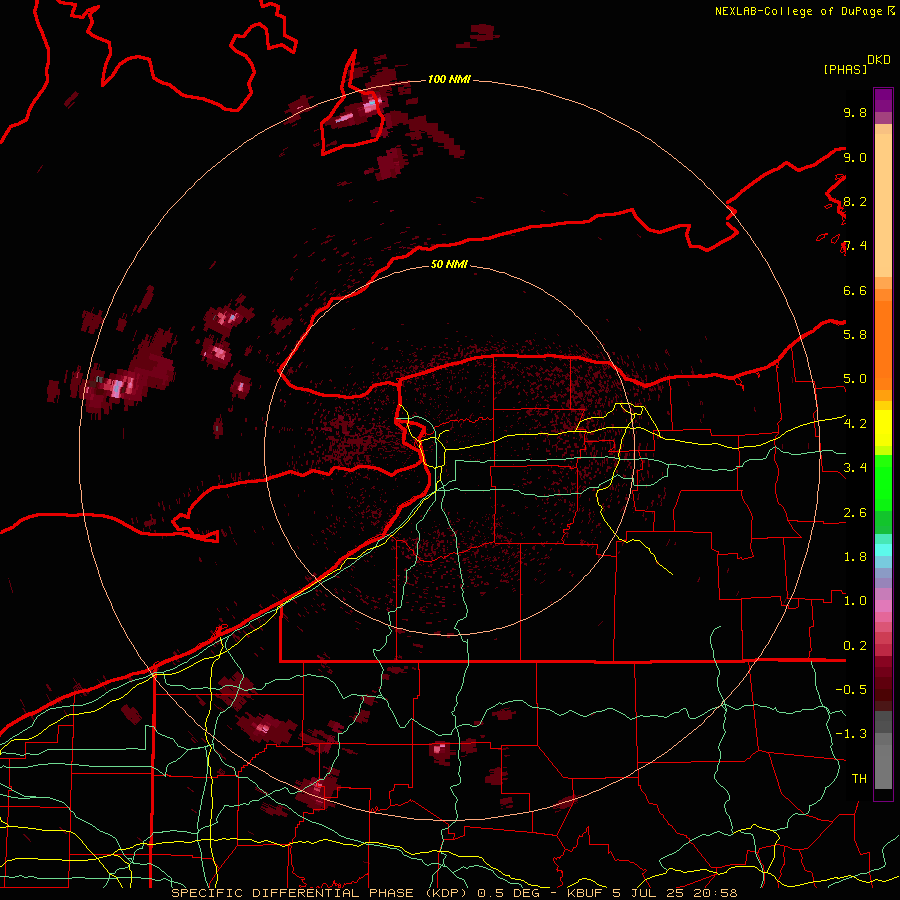900x900 pixels.
Task: Select the 0.2 scale value
Action: (x=855, y=646)
